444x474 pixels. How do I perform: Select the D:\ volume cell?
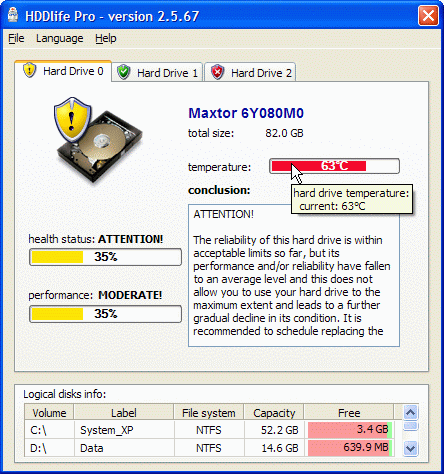point(49,448)
